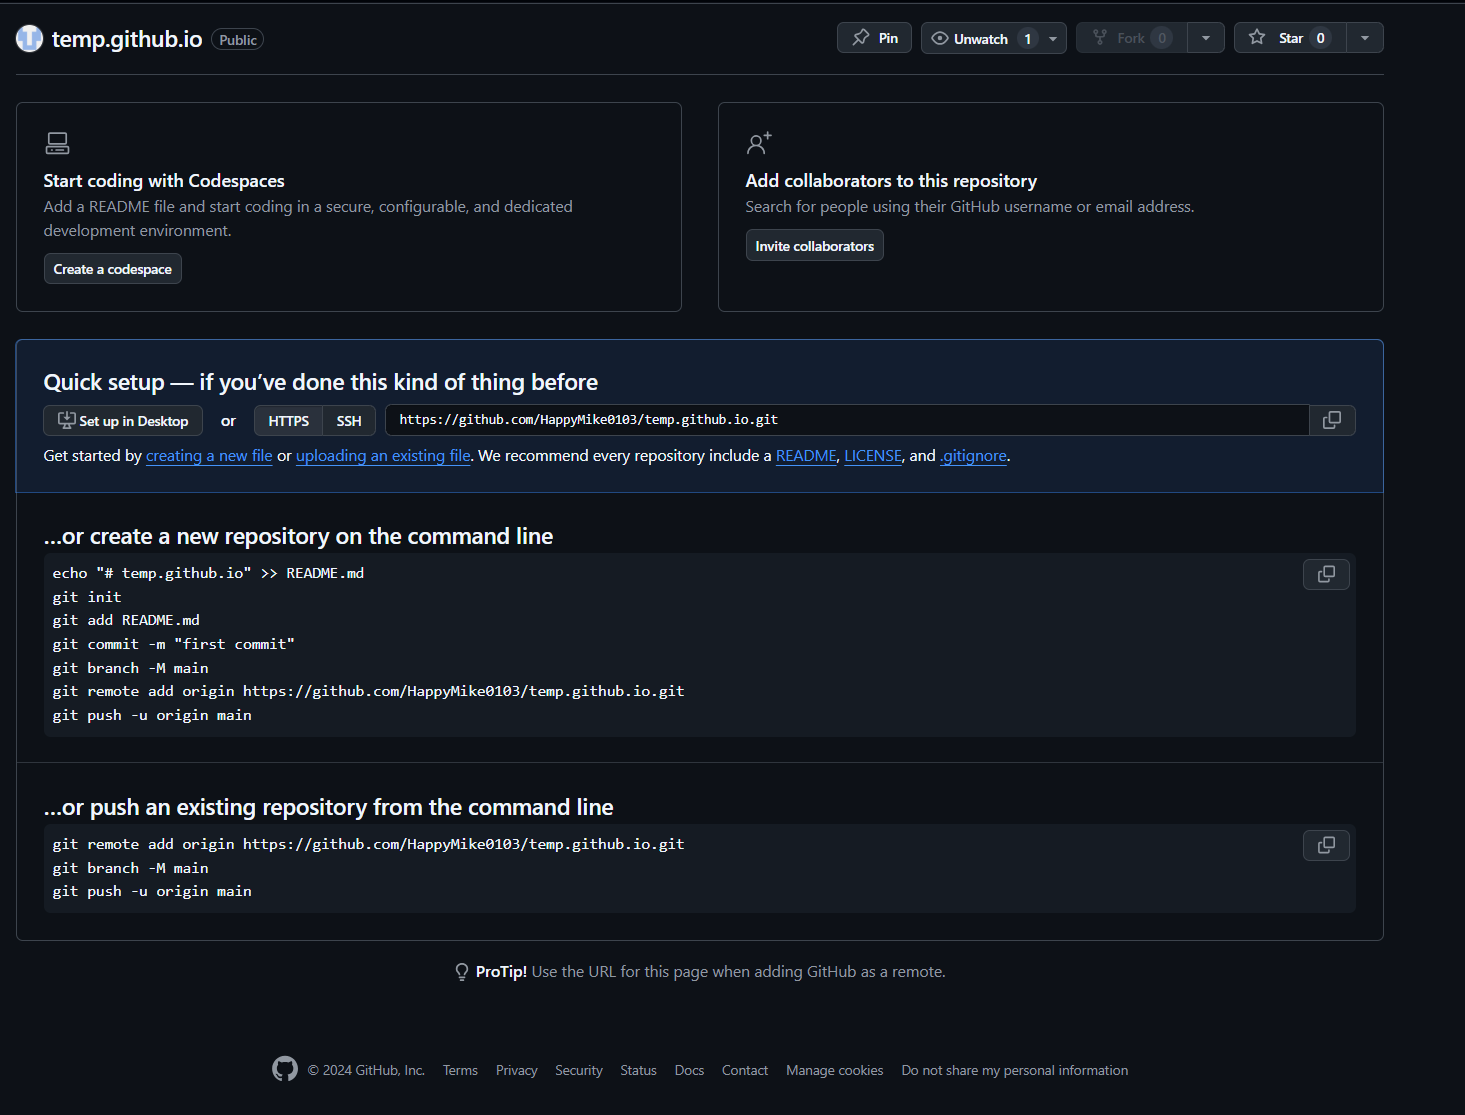Click '...or create a new repository' heading
The image size is (1465, 1115).
pyautogui.click(x=298, y=536)
